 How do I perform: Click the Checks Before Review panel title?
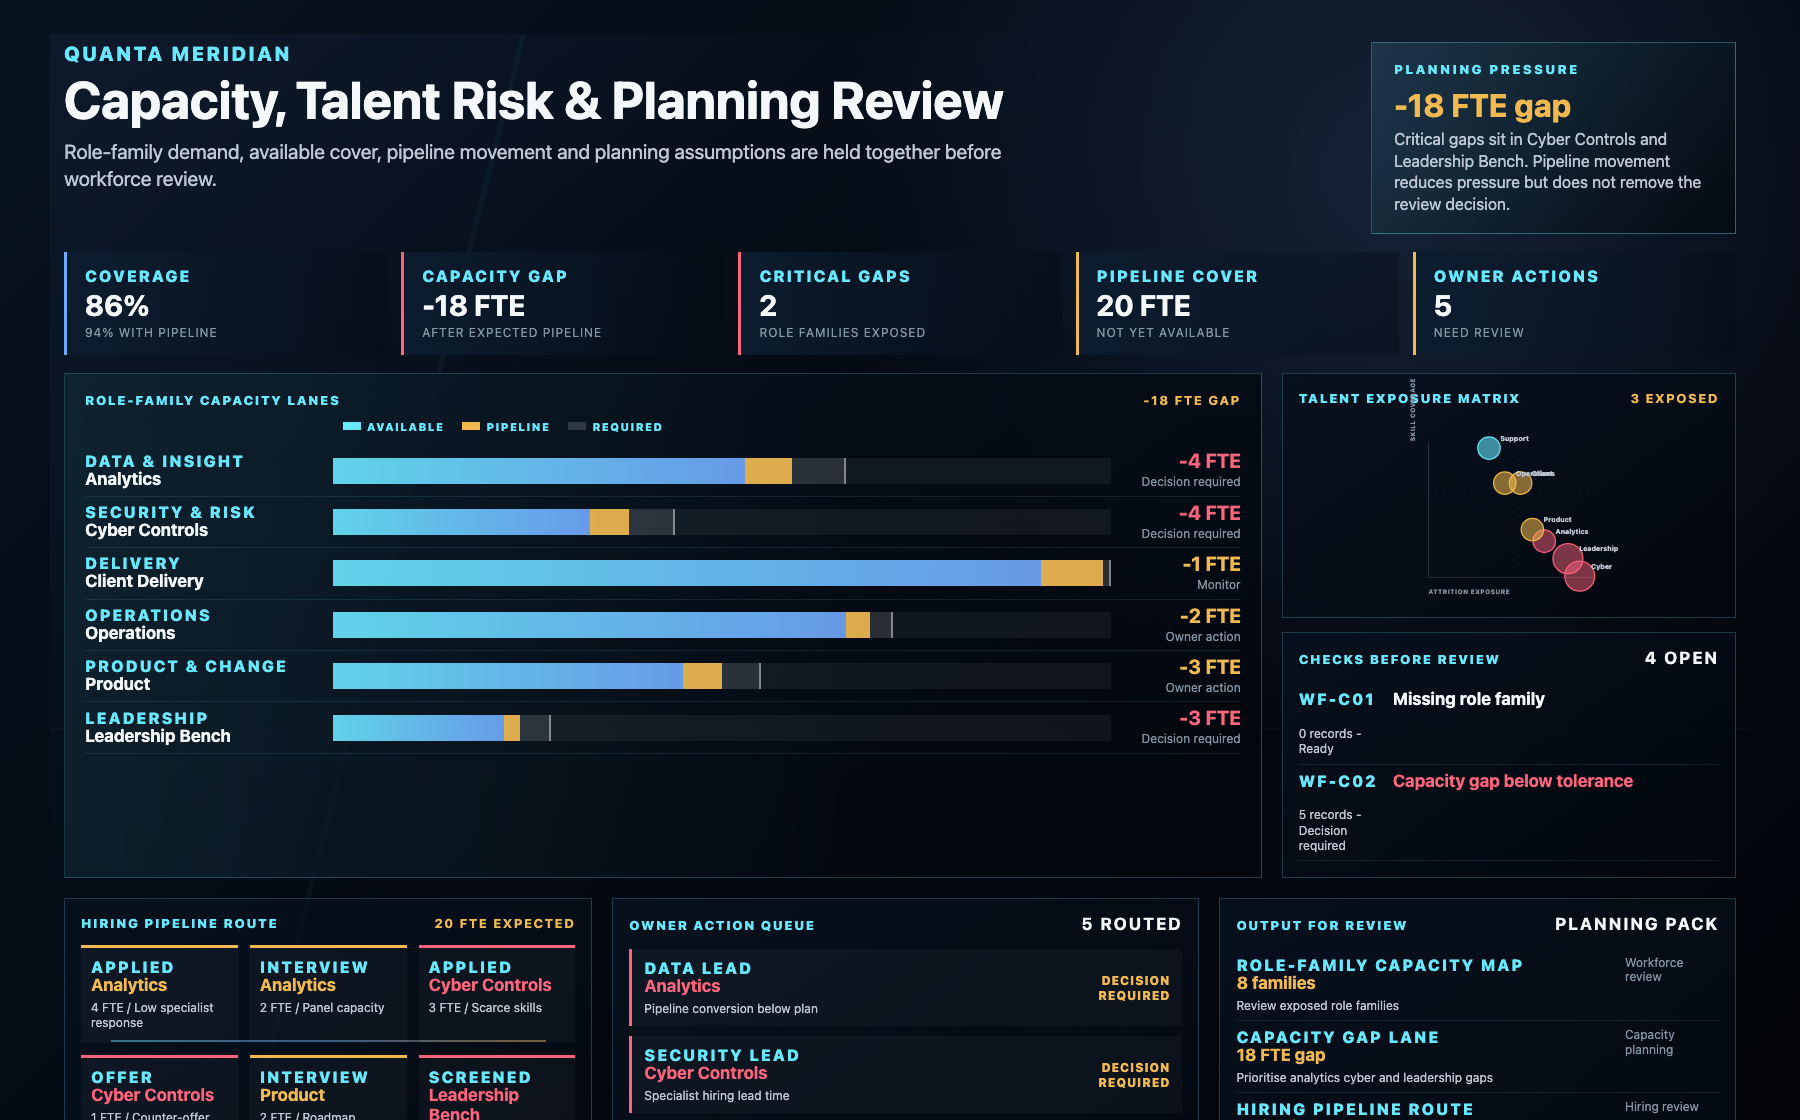[x=1399, y=659]
